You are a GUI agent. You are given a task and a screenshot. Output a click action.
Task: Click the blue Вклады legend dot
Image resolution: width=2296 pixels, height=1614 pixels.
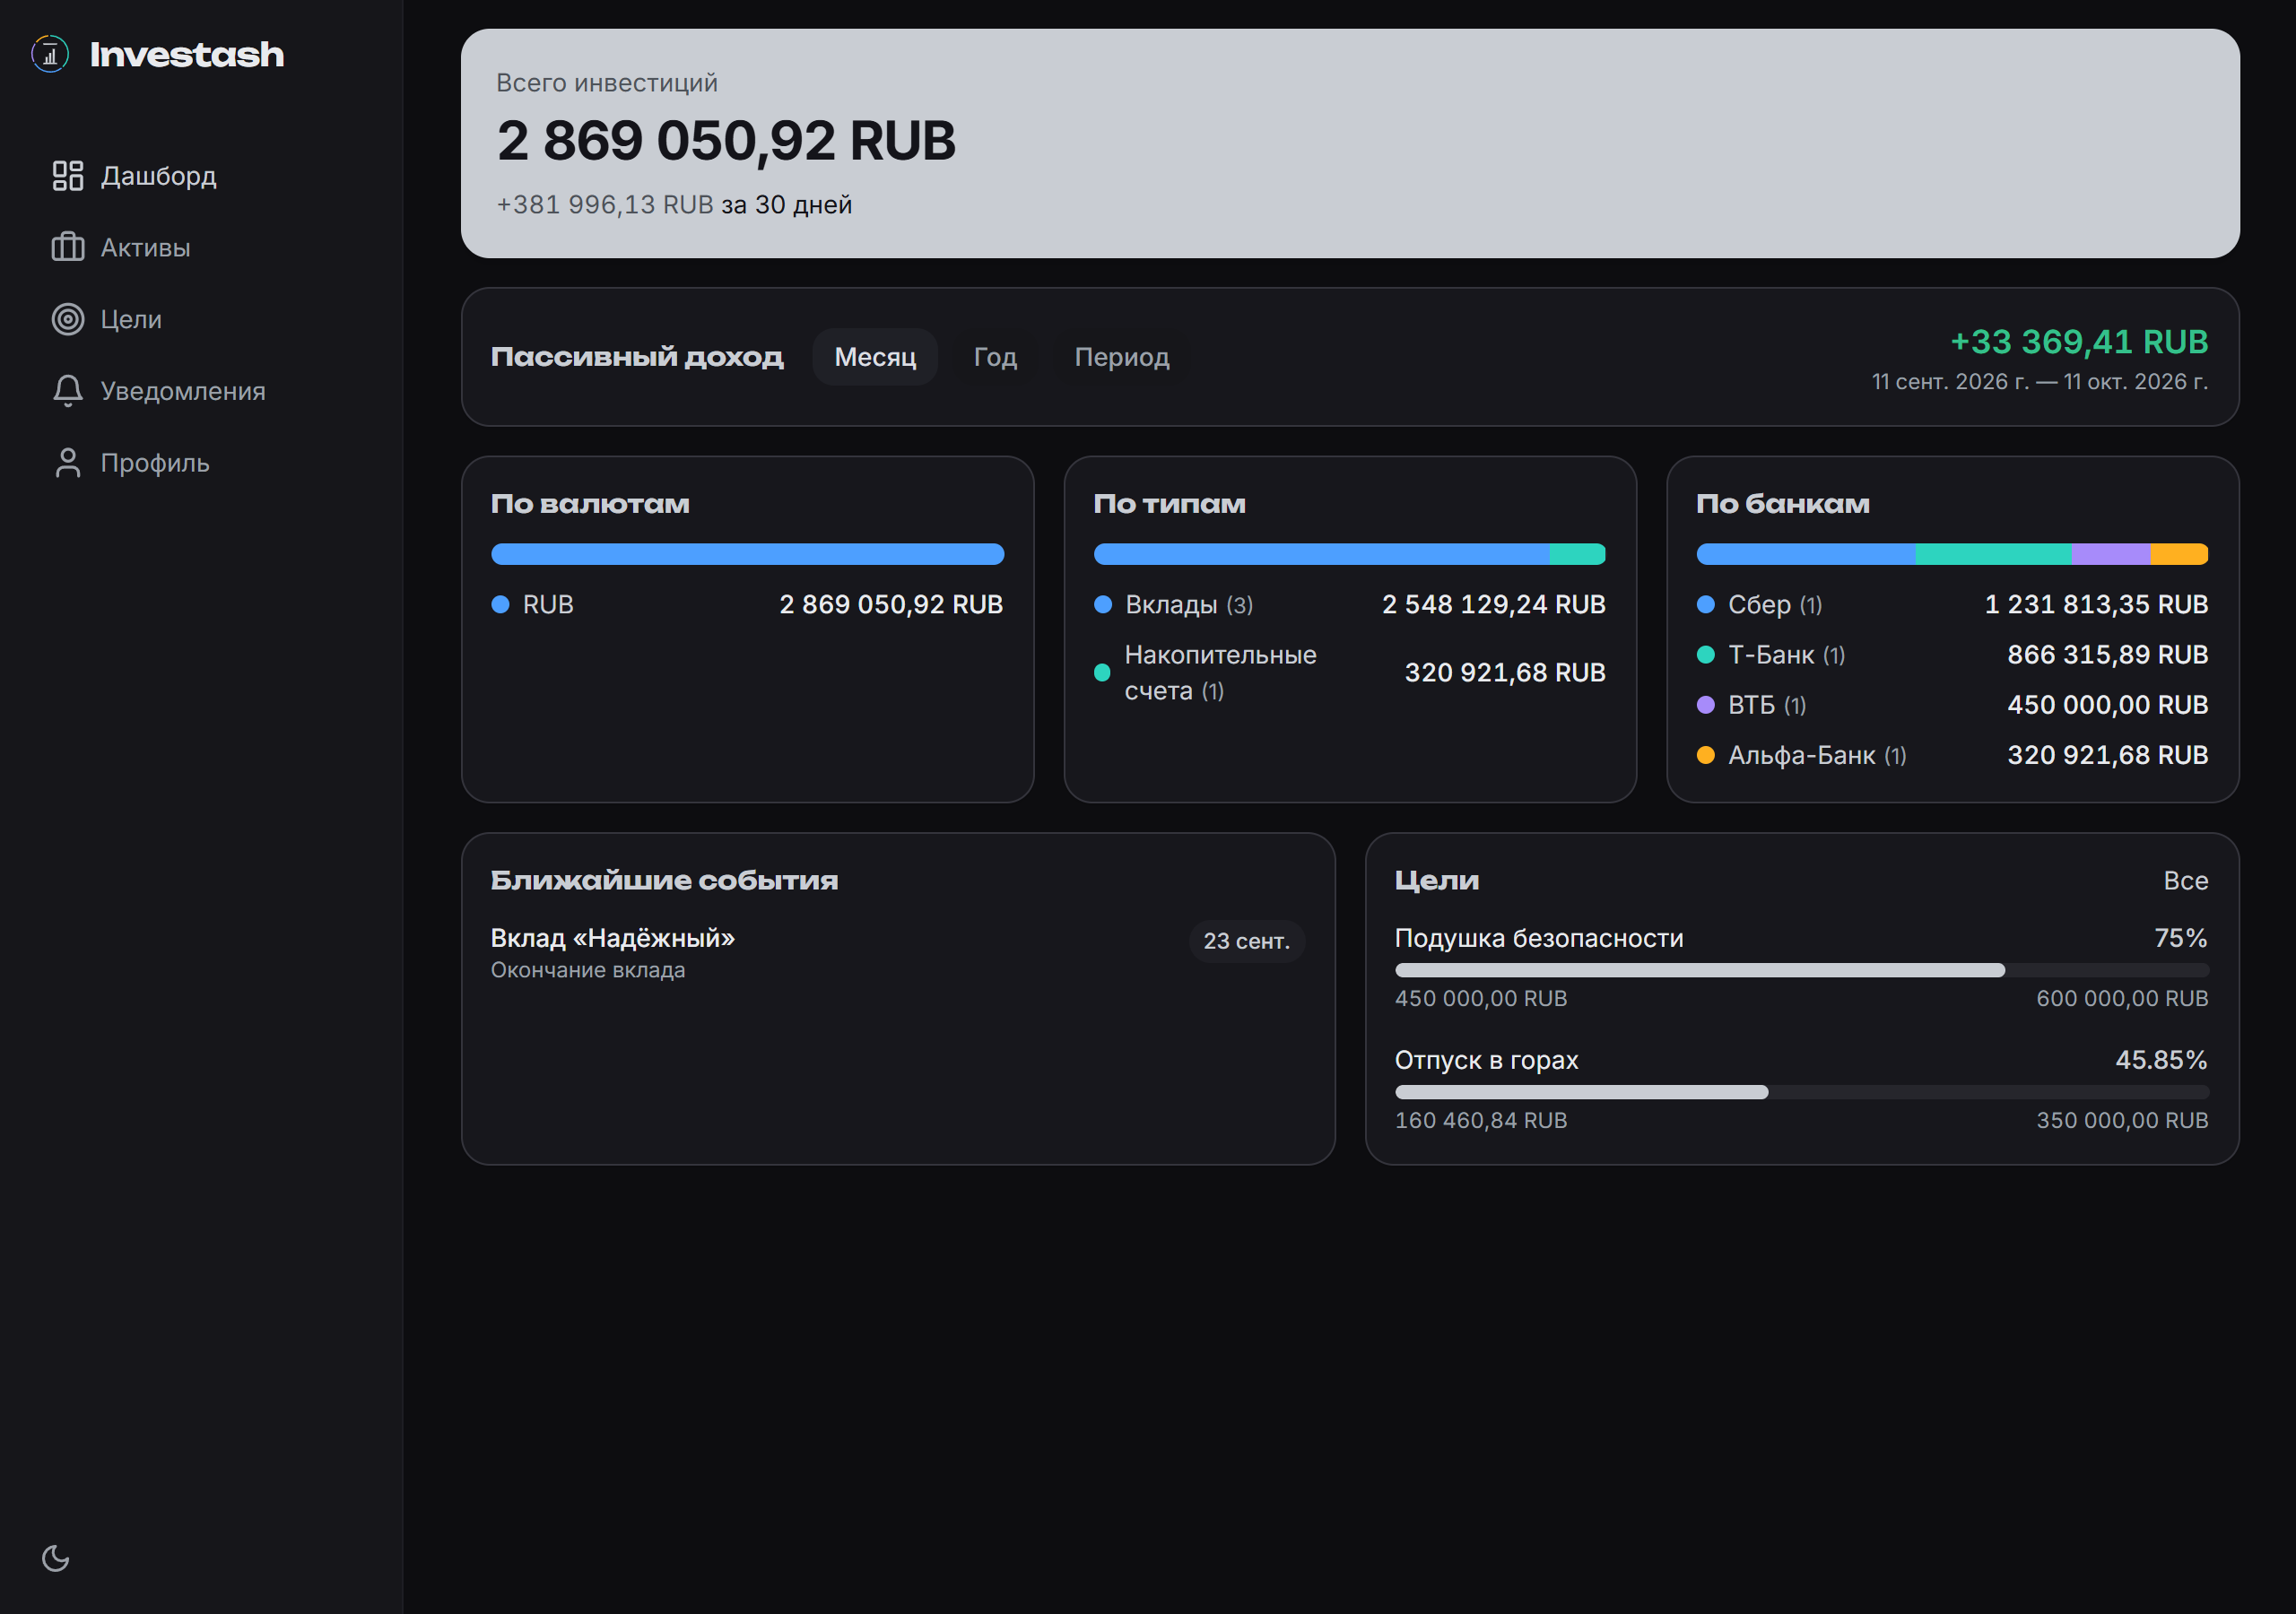coord(1103,604)
